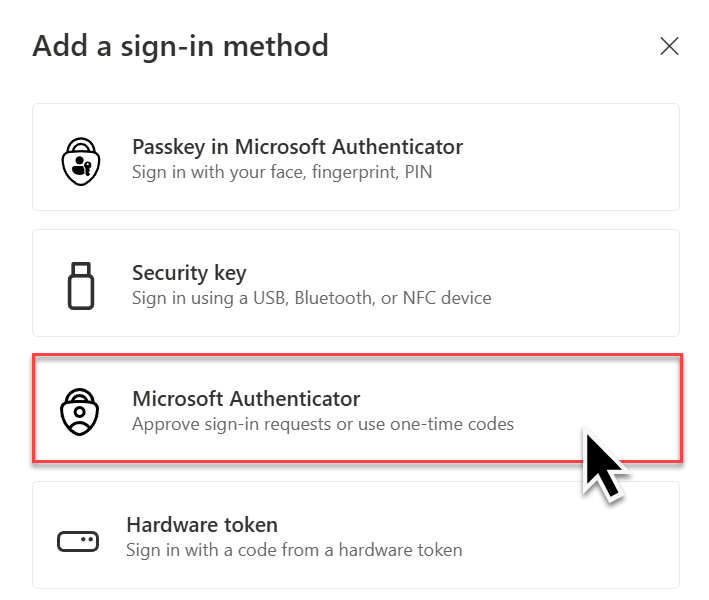Click the Microsoft Authenticator lock icon
This screenshot has height=600, width=709.
coord(80,411)
